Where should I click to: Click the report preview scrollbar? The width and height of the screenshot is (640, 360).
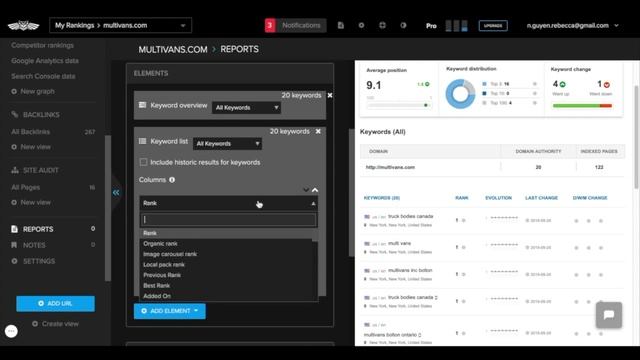(637, 137)
